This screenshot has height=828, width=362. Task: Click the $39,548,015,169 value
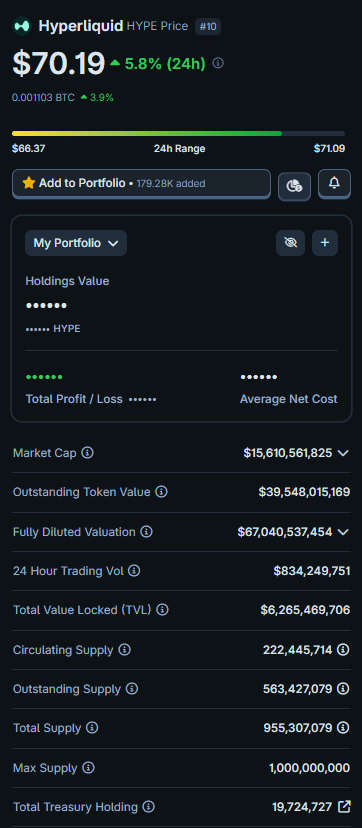coord(304,492)
